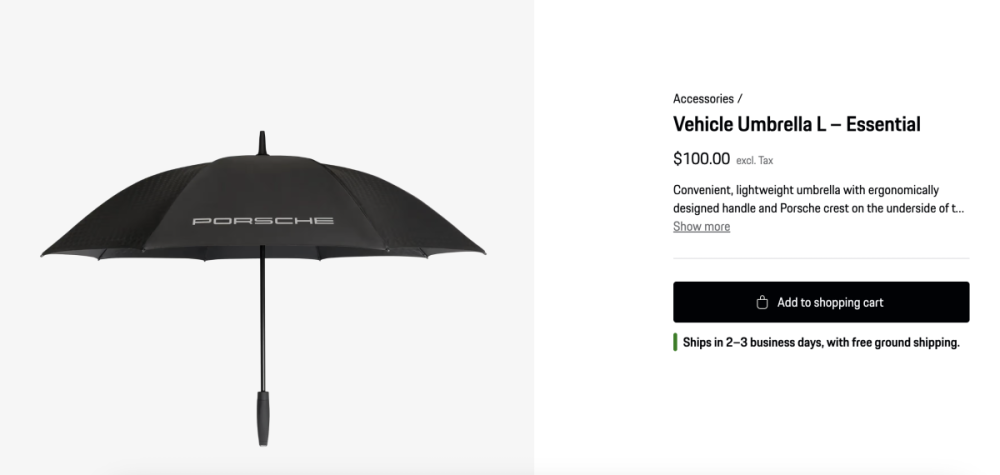Screen dimensions: 1000x475
Task: Click the free ground shipping notice text
Action: pyautogui.click(x=821, y=342)
